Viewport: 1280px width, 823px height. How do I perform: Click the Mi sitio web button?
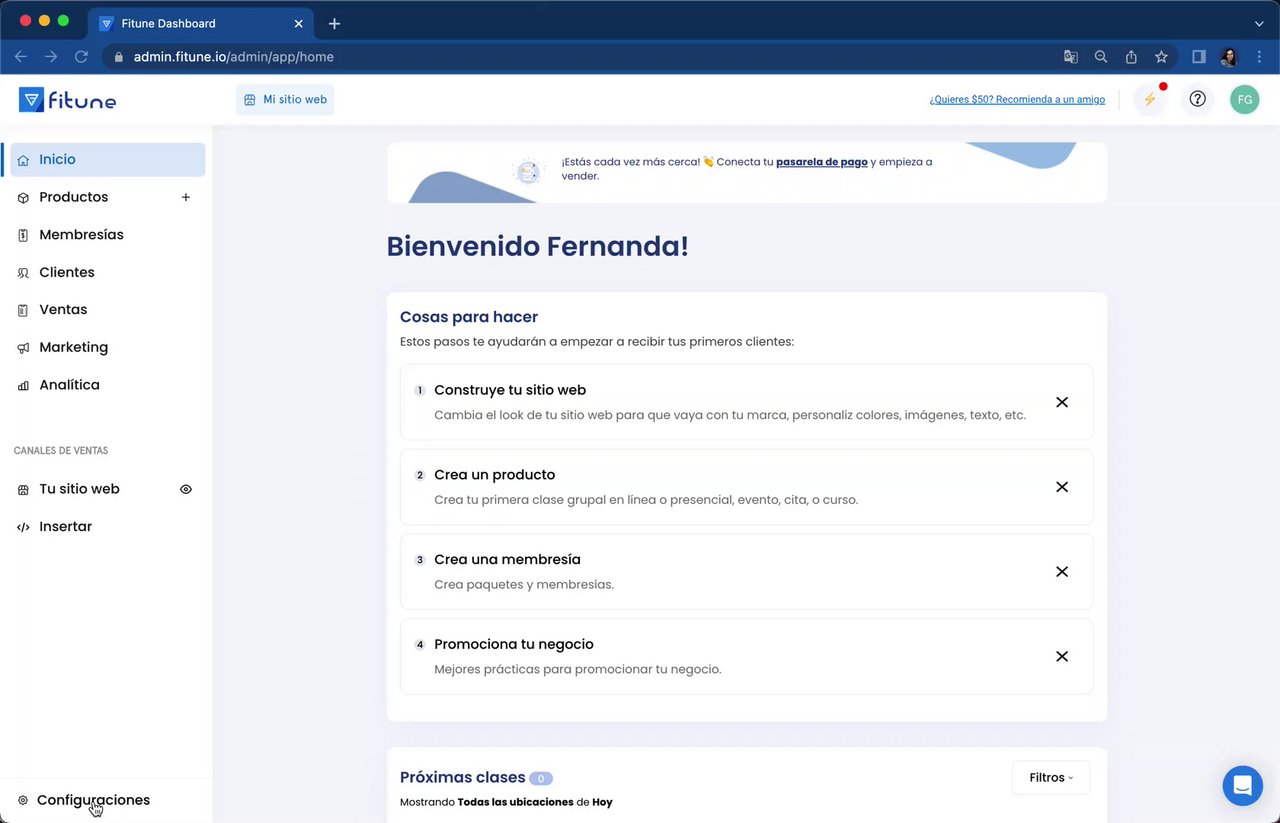(285, 100)
